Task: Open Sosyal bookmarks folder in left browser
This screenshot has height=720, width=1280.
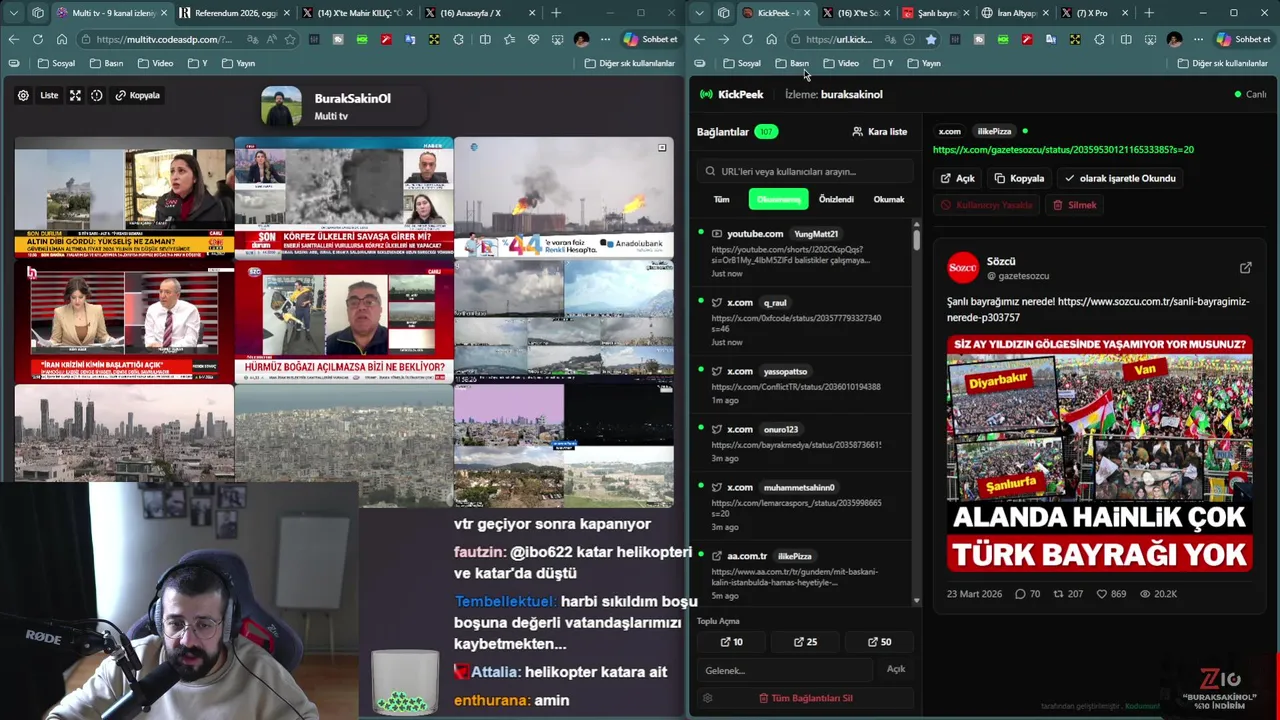Action: coord(56,63)
